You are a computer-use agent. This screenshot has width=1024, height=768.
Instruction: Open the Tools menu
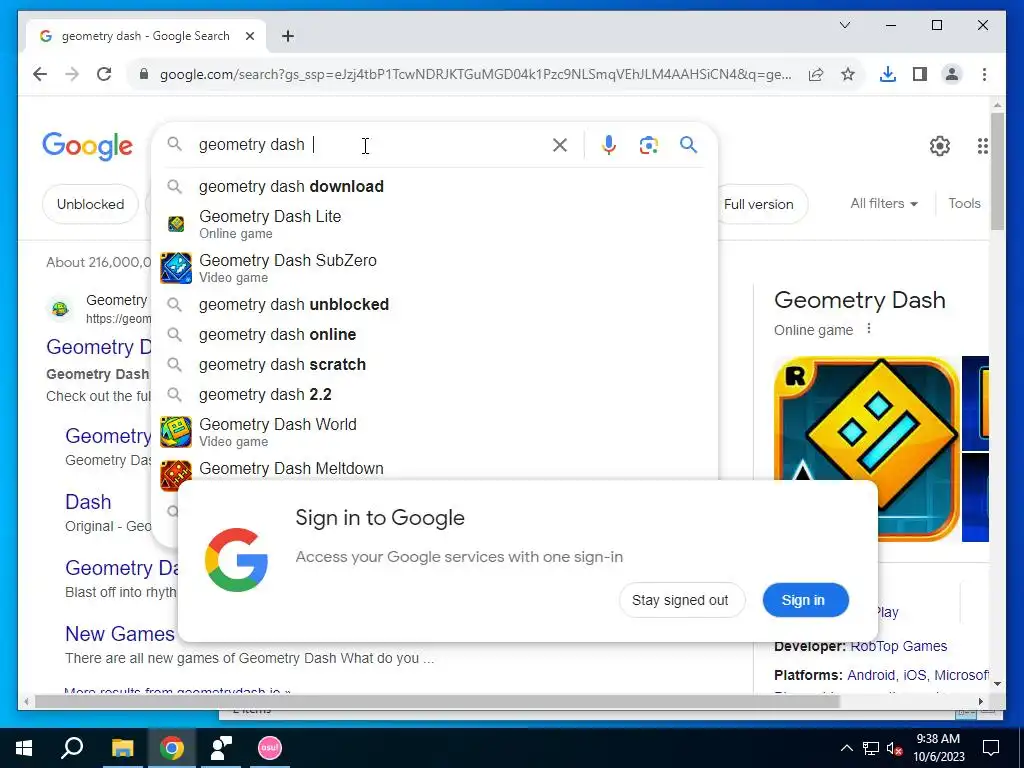[964, 204]
